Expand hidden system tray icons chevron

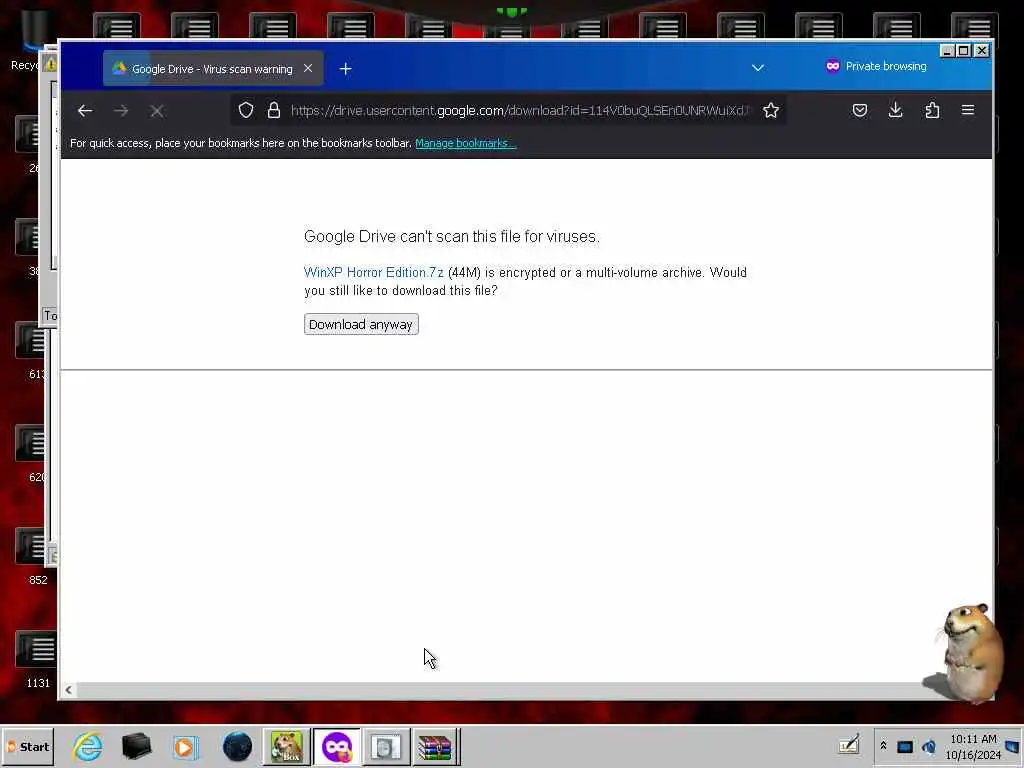884,745
